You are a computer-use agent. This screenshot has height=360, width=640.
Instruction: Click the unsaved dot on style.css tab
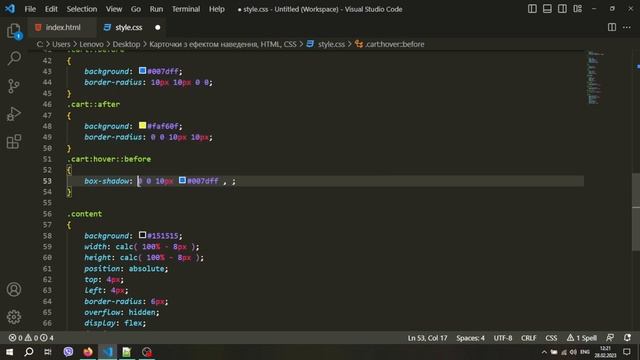(158, 27)
